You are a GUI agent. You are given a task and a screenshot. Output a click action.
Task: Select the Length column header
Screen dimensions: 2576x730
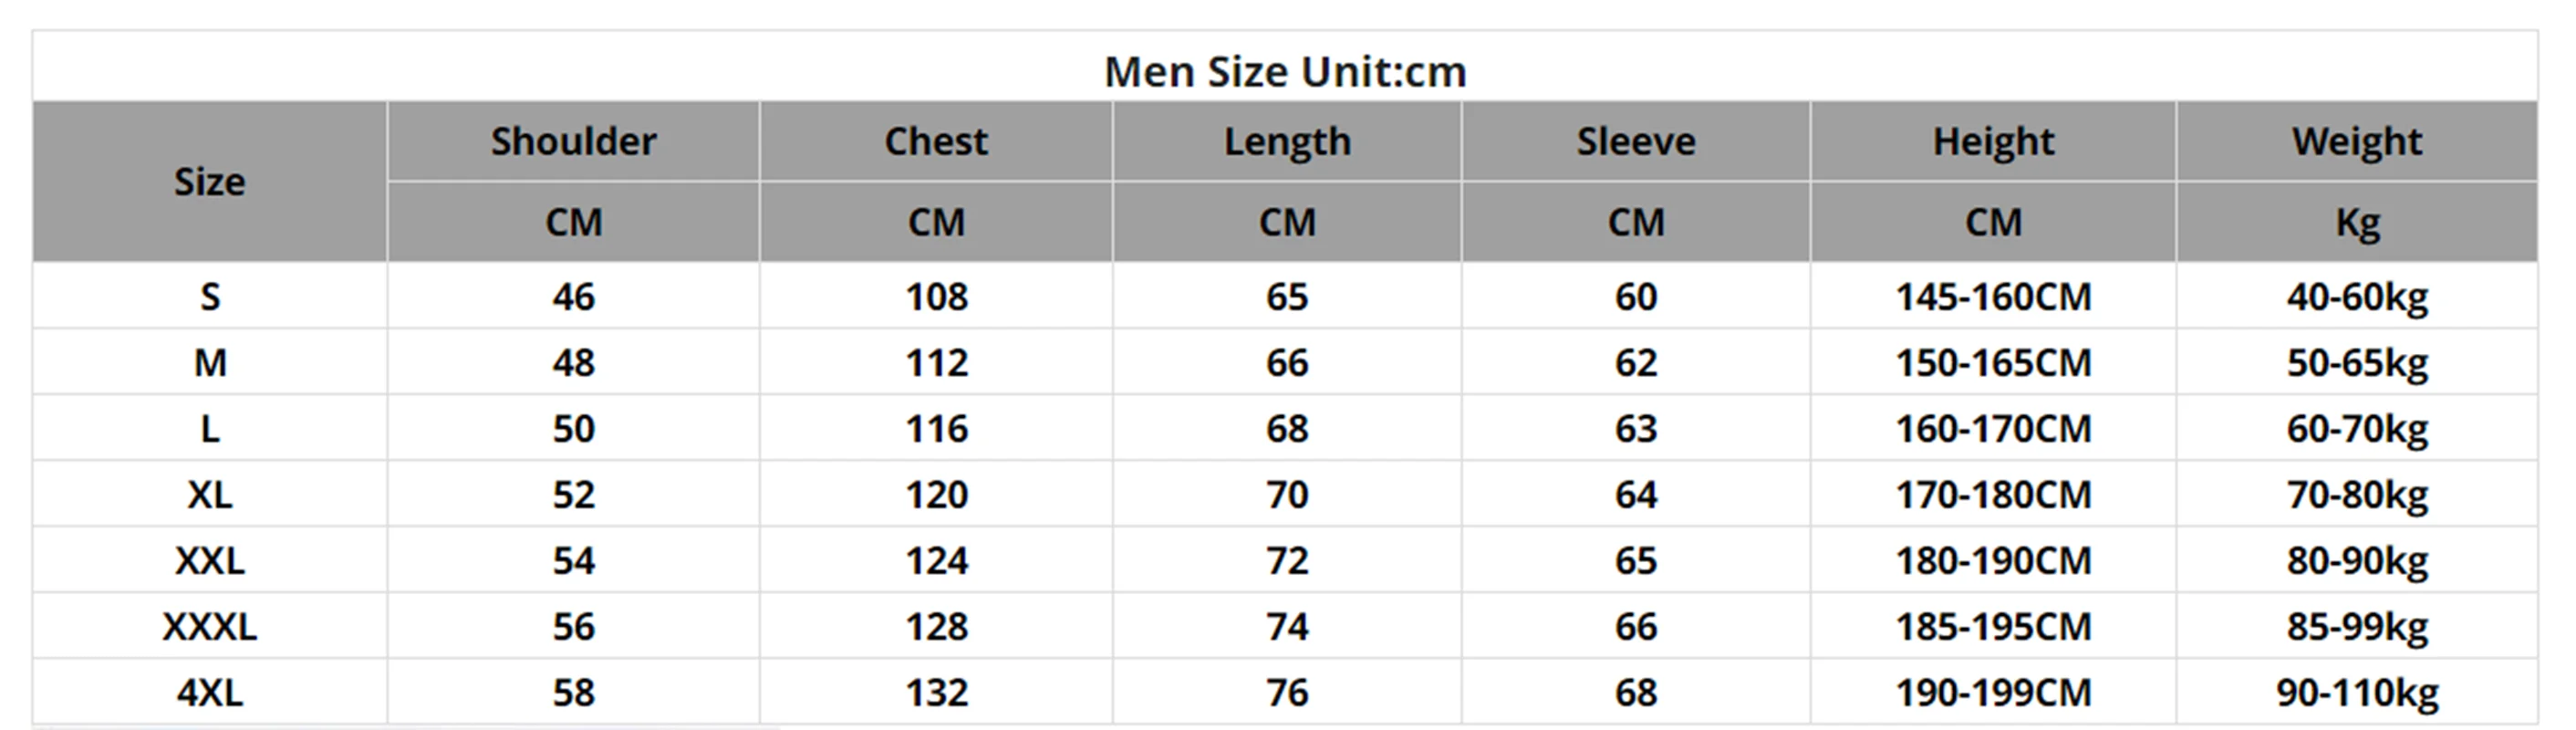(1287, 141)
